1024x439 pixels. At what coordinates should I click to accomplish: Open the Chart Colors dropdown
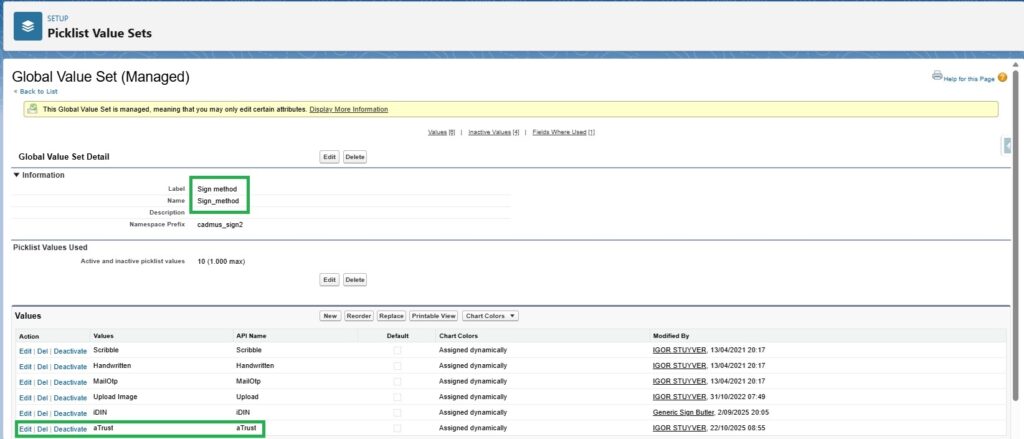490,316
